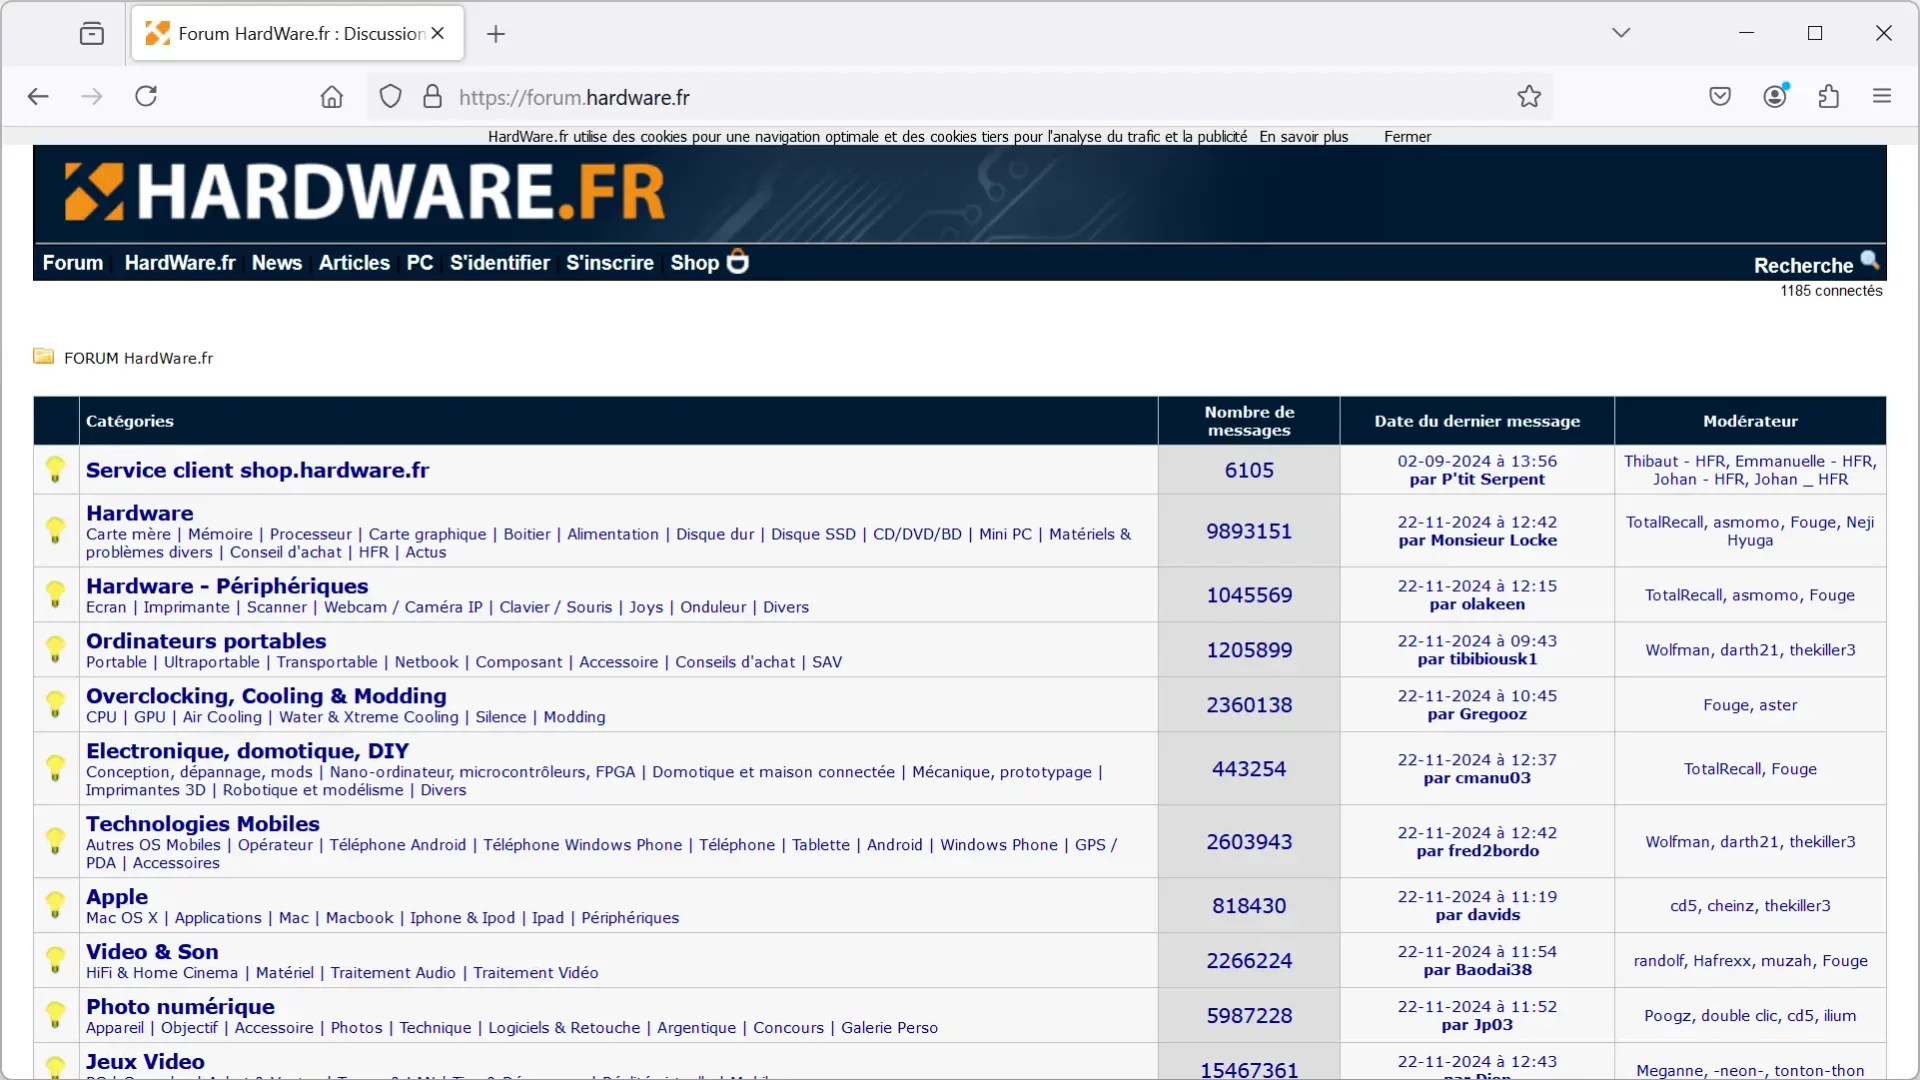Image resolution: width=1920 pixels, height=1080 pixels.
Task: Click the URL address bar
Action: (960, 97)
